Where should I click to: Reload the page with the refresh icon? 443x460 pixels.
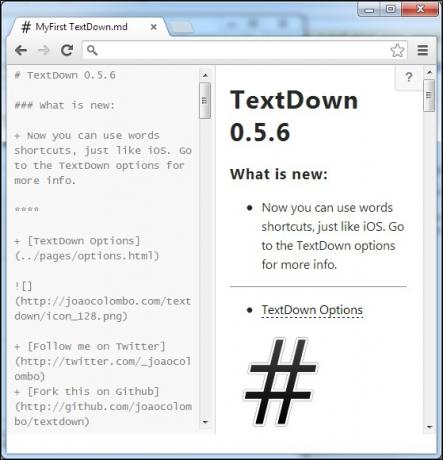coord(67,50)
